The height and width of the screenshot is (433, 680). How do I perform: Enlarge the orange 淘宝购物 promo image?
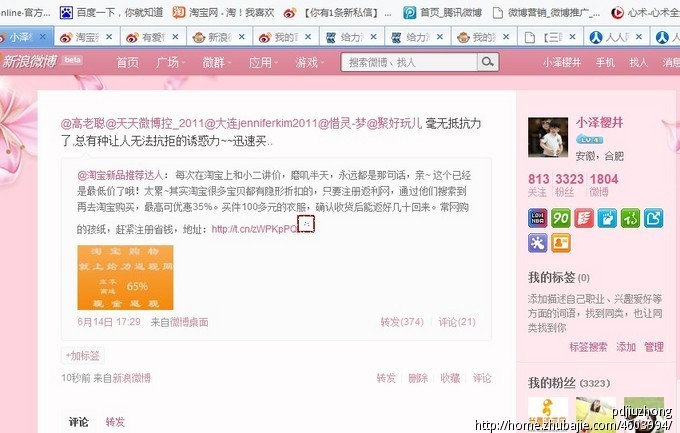tap(125, 278)
